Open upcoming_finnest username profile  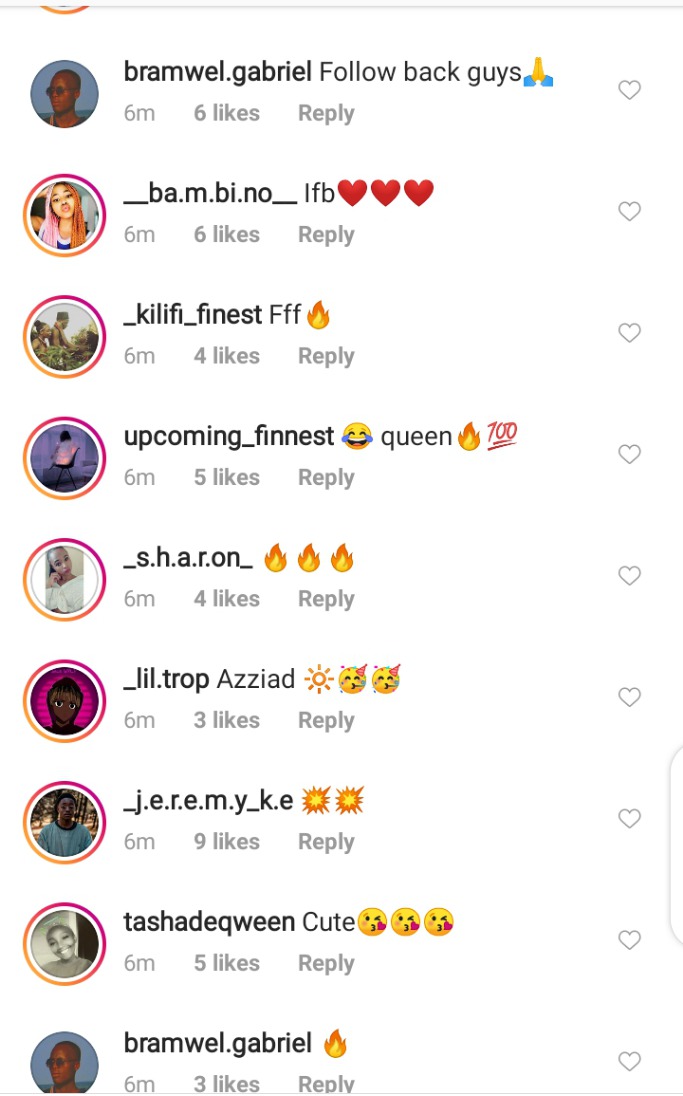point(229,436)
